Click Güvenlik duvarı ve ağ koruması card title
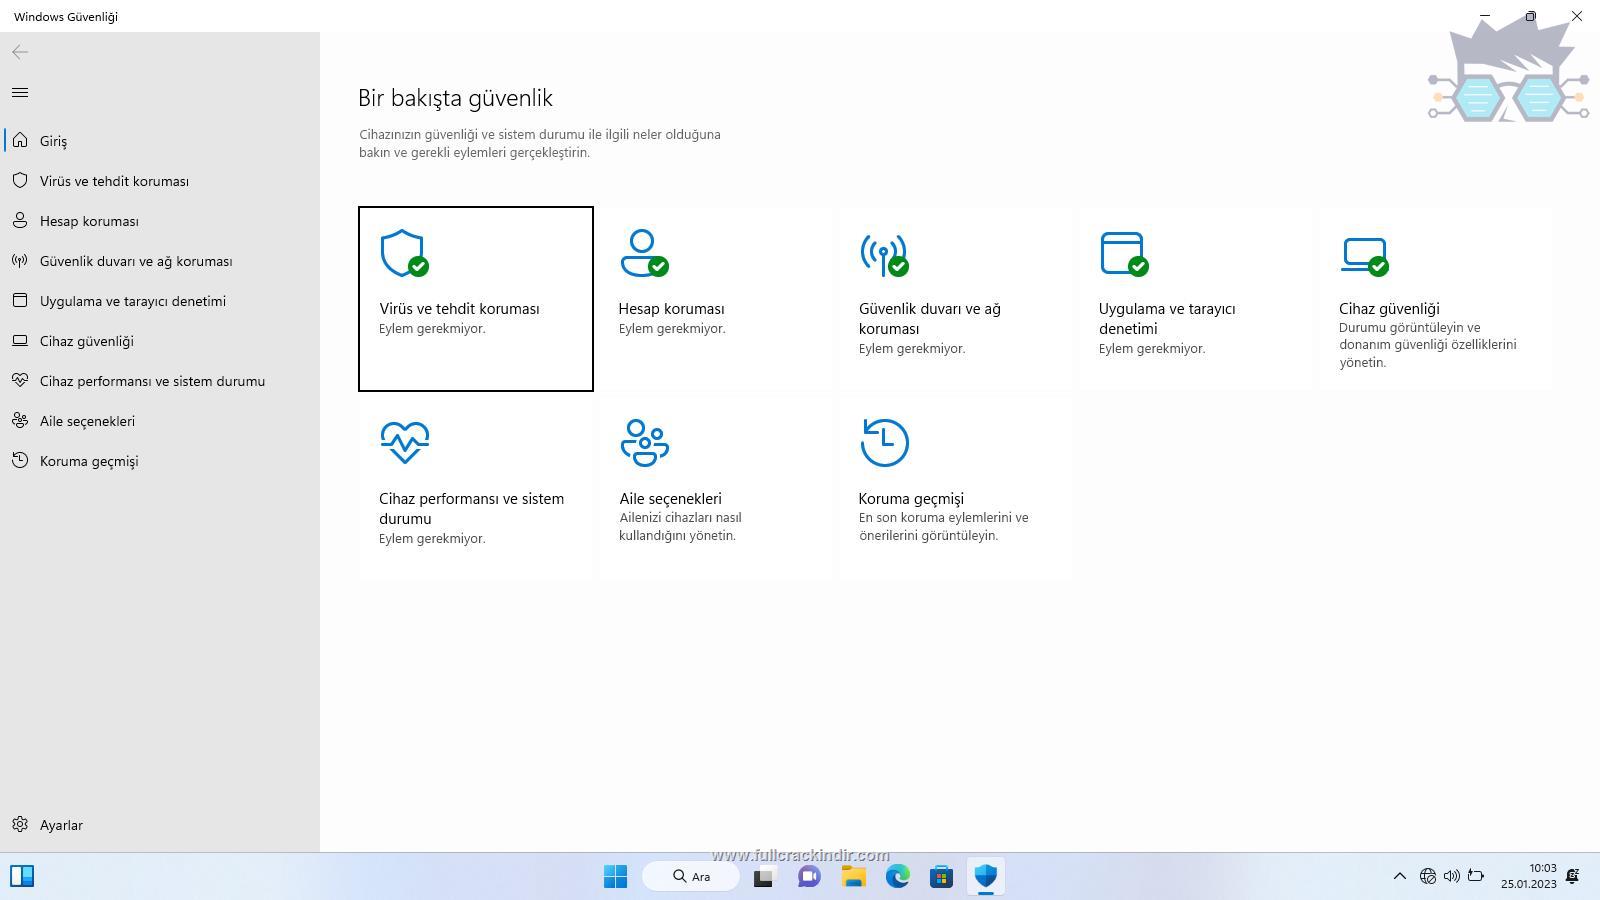The width and height of the screenshot is (1600, 900). 930,319
